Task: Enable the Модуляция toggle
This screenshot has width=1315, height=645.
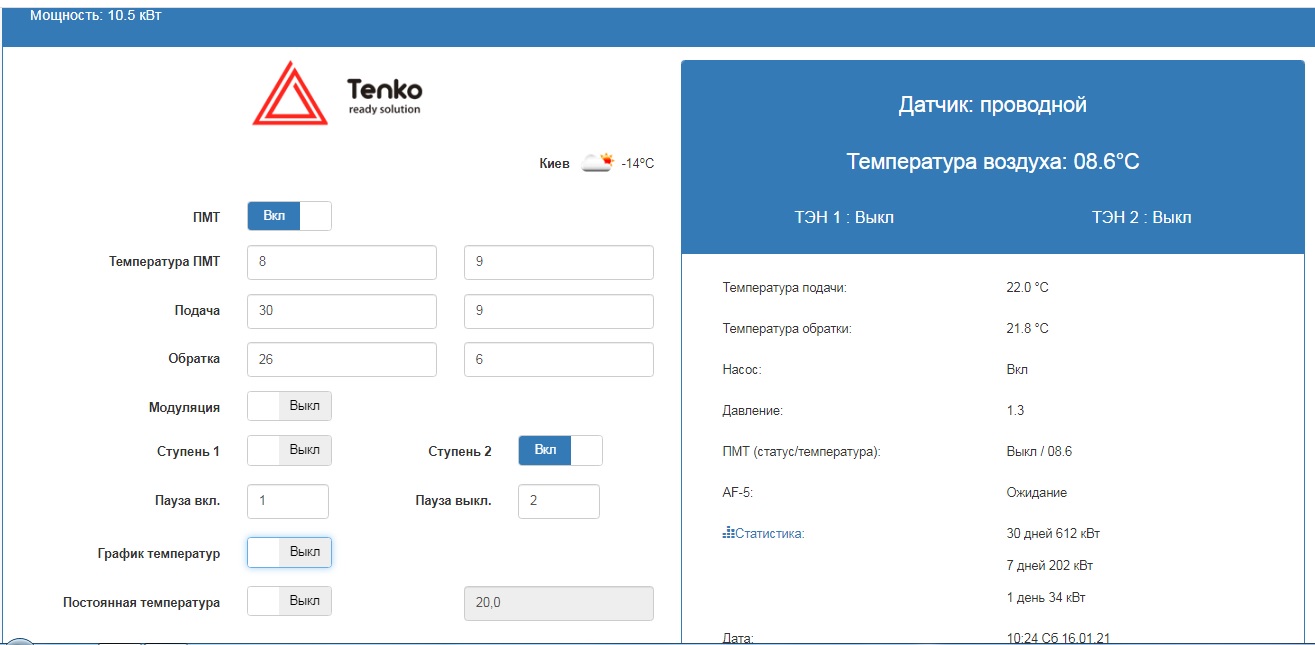Action: [289, 406]
